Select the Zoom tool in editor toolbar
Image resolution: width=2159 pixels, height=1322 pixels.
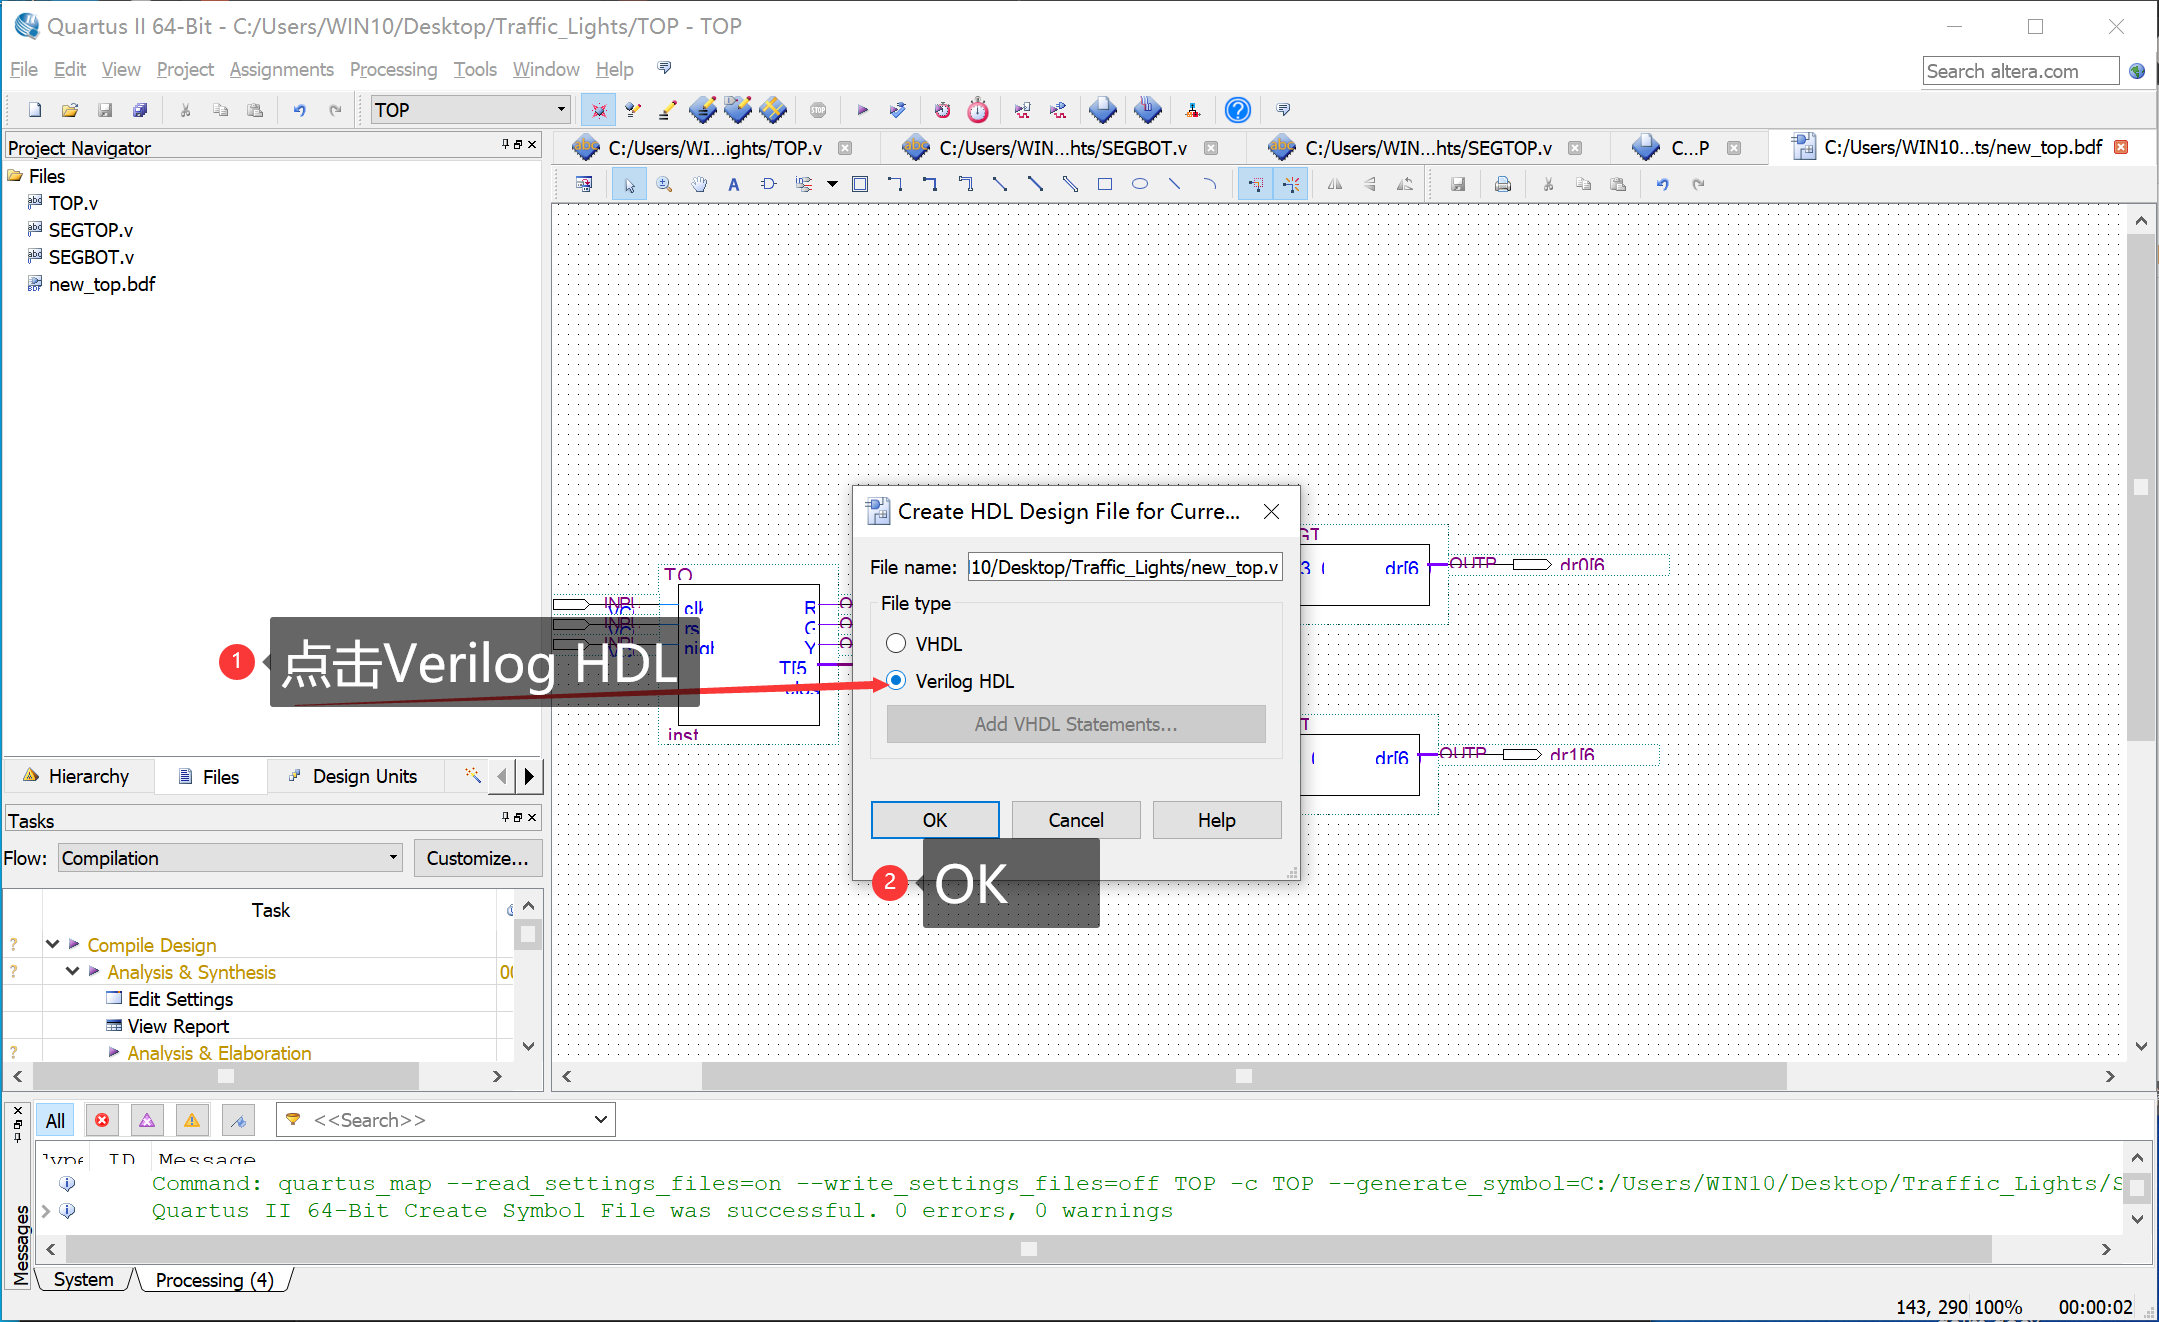click(664, 184)
